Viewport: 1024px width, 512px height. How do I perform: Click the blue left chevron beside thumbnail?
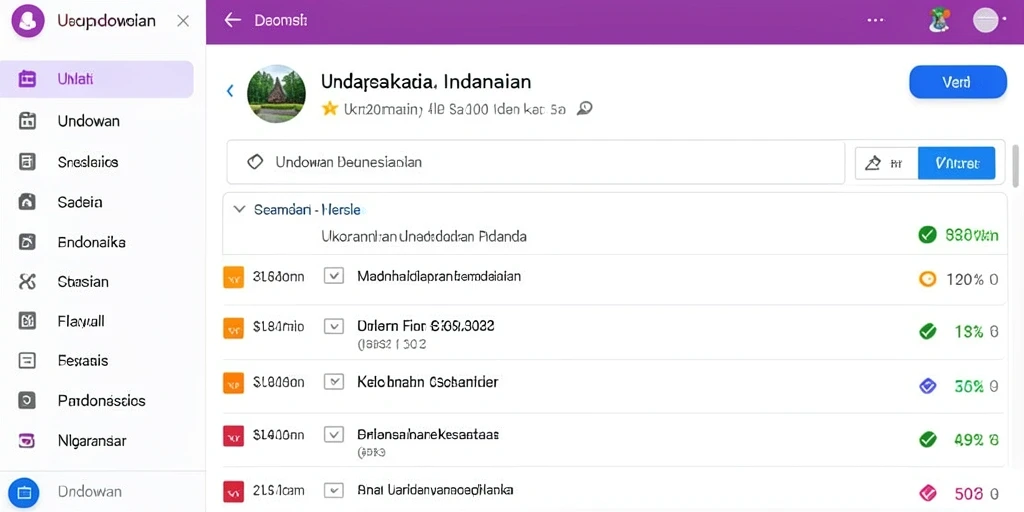pyautogui.click(x=230, y=91)
